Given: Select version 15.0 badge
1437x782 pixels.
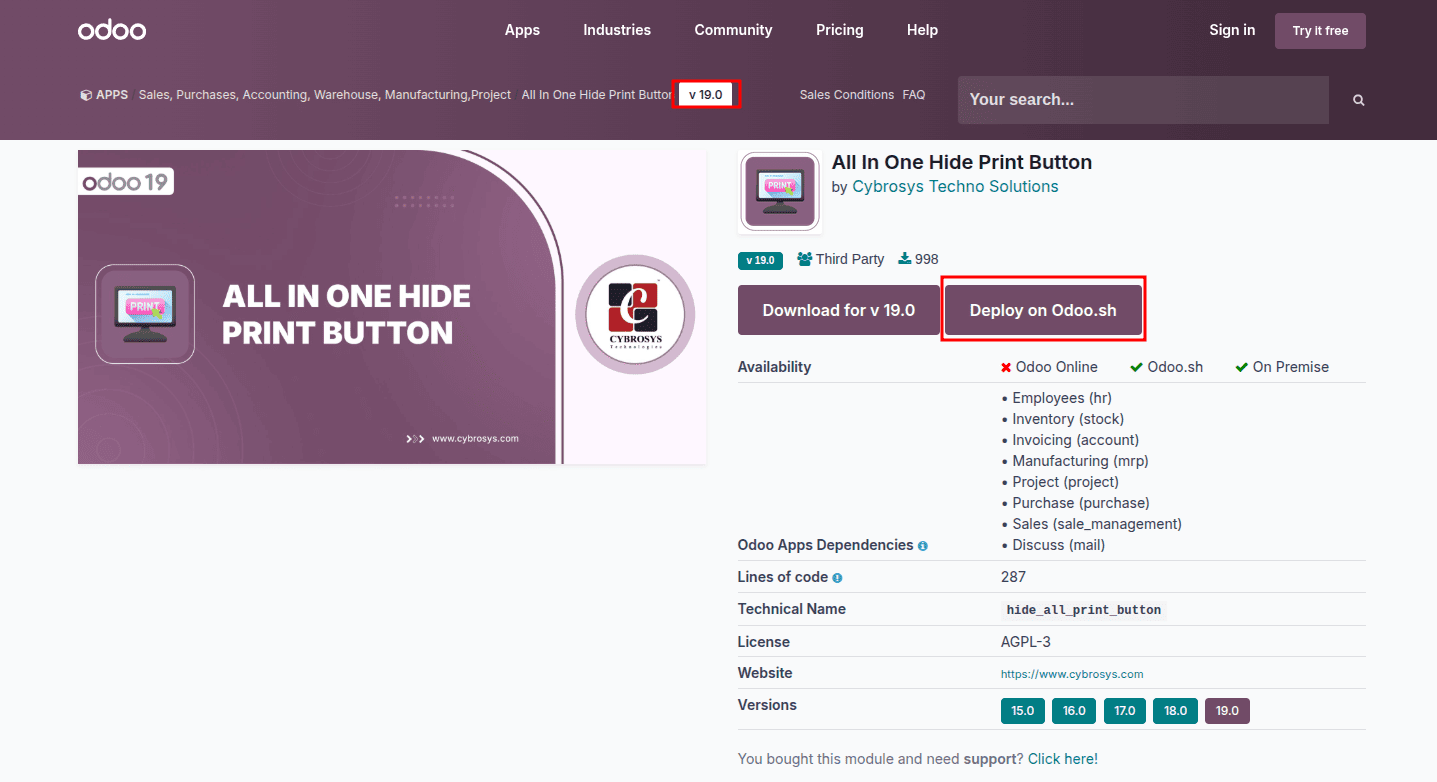Looking at the screenshot, I should click(x=1022, y=710).
